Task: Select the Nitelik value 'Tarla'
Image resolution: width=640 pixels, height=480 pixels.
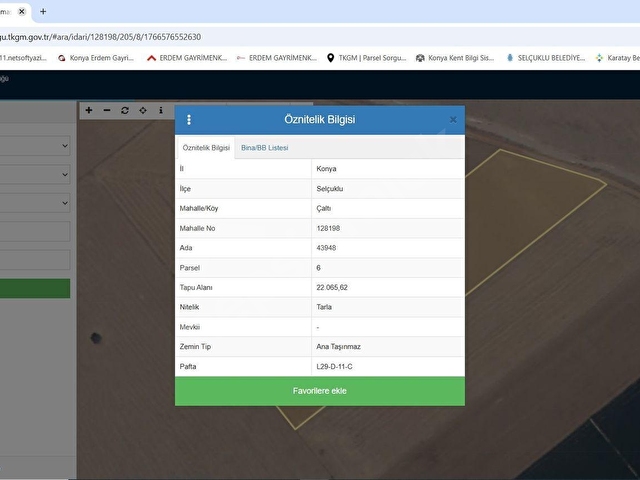Action: click(324, 307)
